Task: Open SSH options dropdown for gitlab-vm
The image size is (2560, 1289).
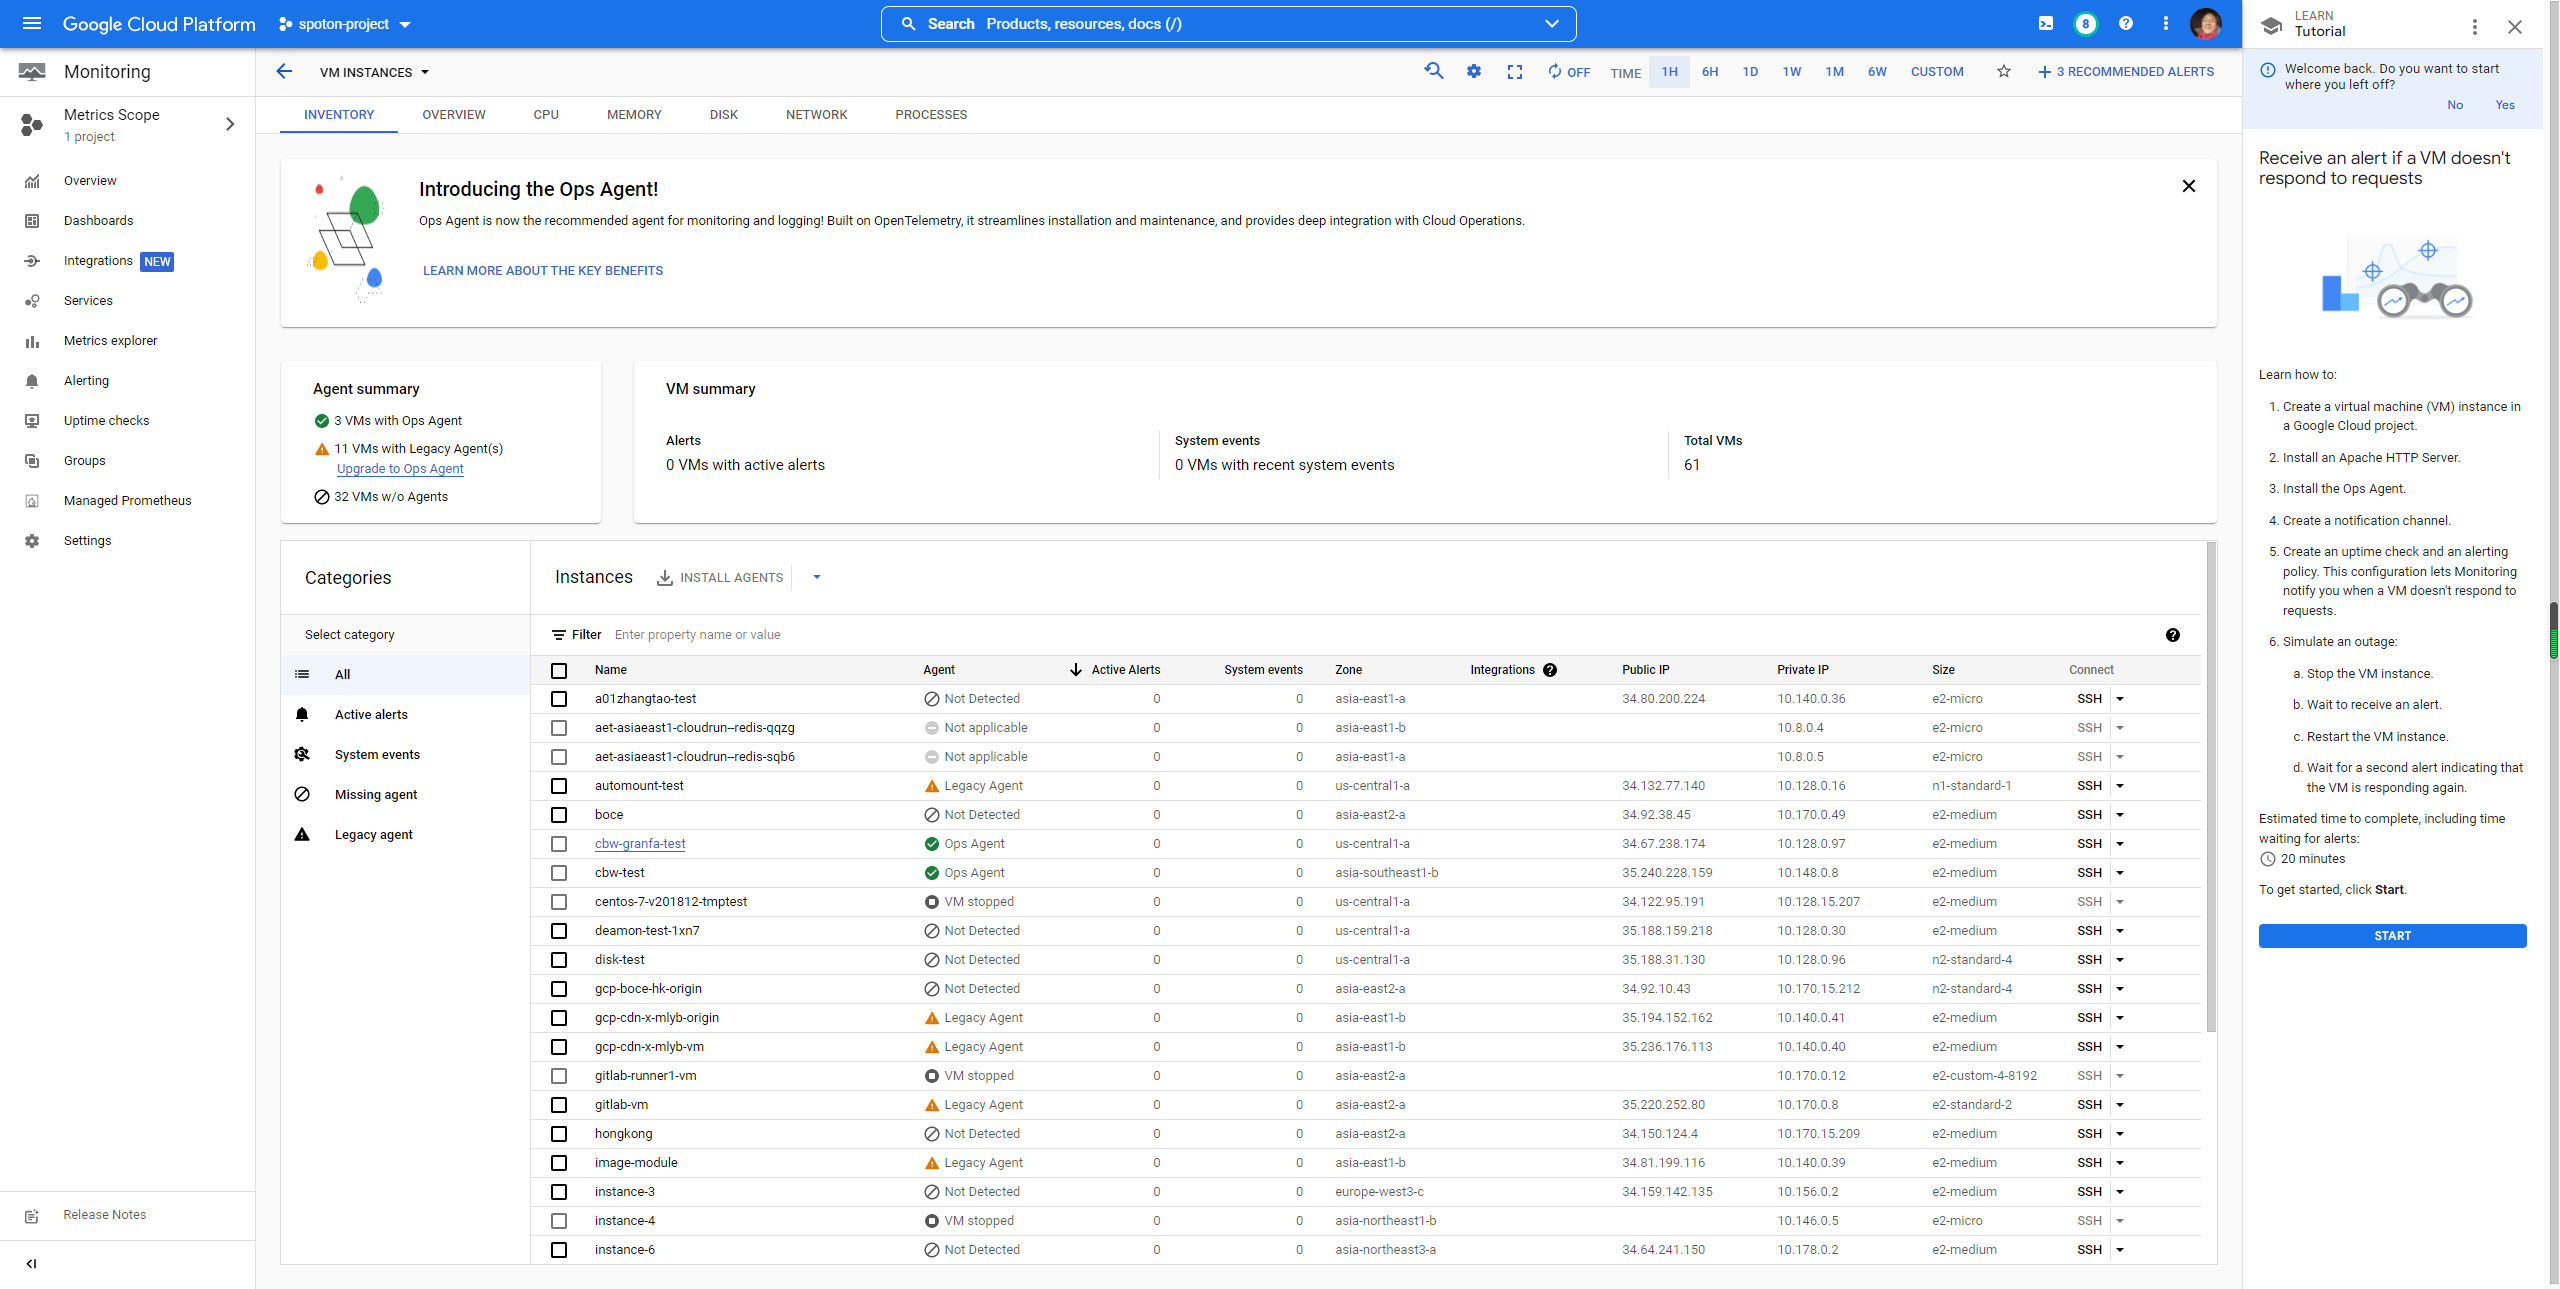Action: click(x=2119, y=1105)
